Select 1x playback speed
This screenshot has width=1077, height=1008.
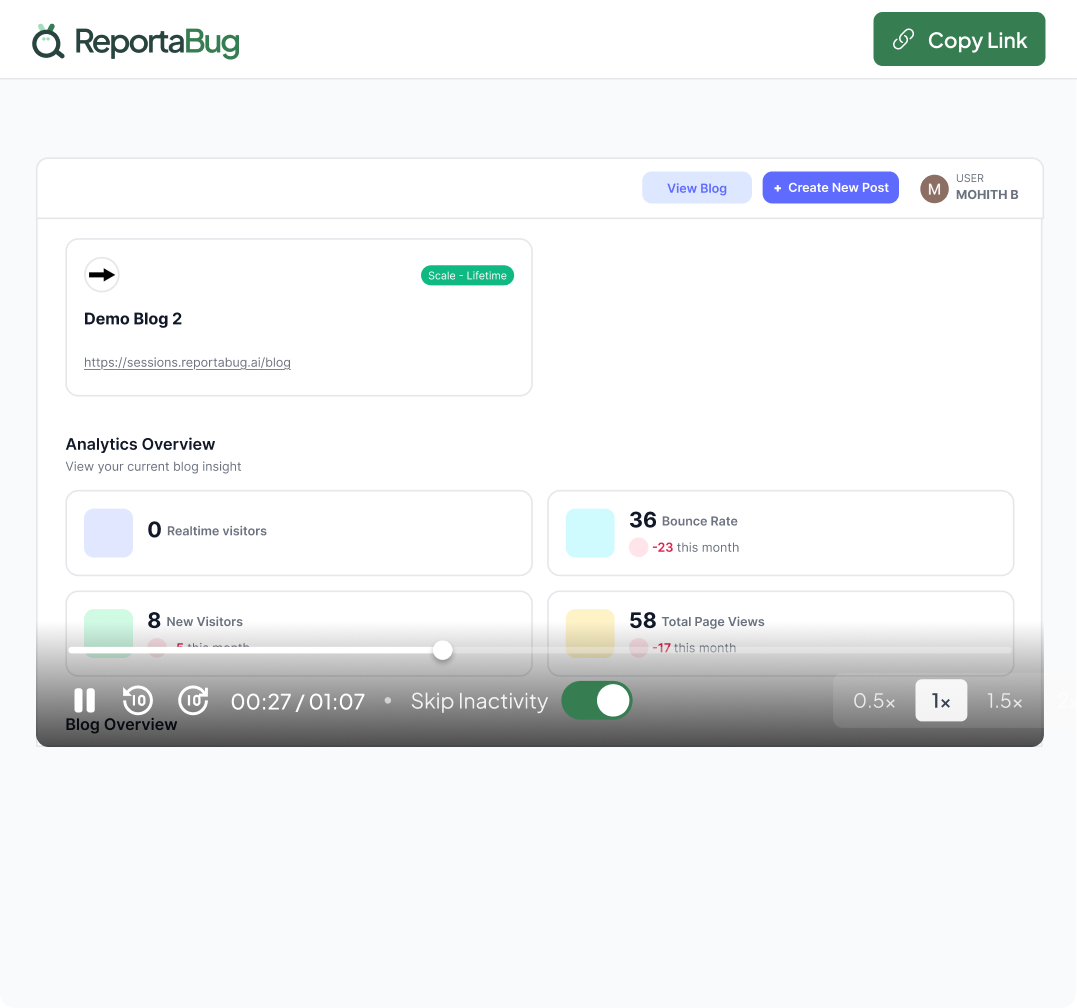coord(941,701)
